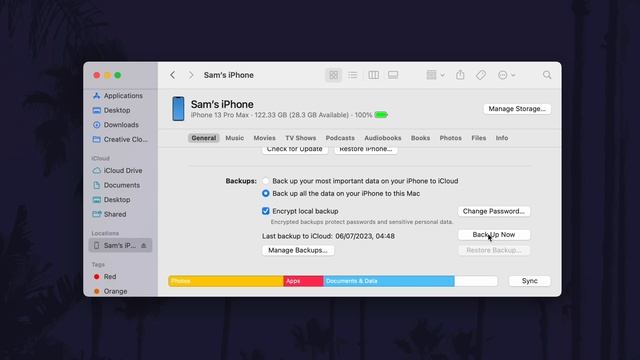This screenshot has width=640, height=360.
Task: Click Check for Update button
Action: point(295,150)
